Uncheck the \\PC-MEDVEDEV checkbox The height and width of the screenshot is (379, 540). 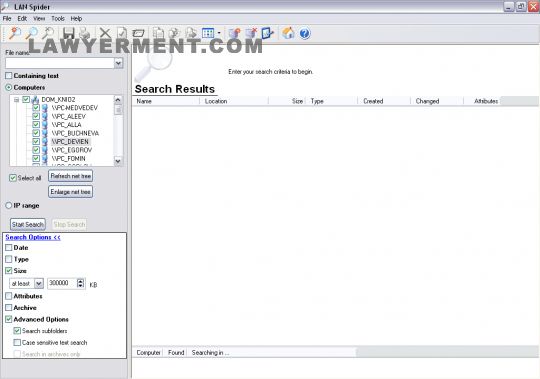36,108
